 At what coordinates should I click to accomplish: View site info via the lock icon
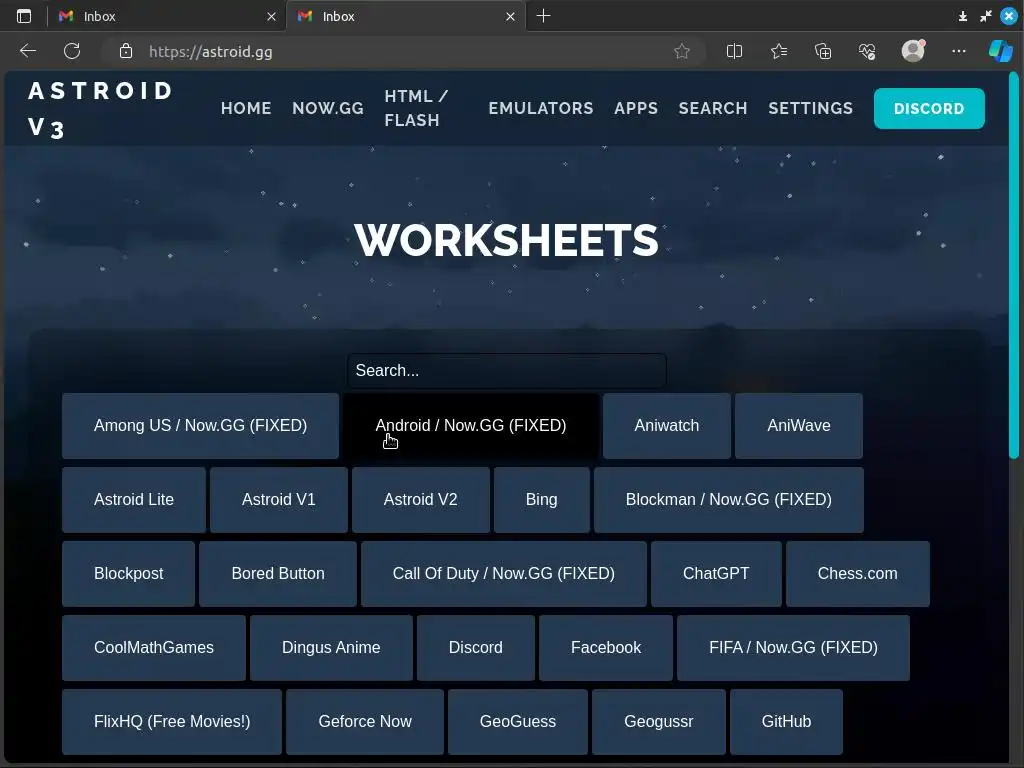pyautogui.click(x=126, y=51)
